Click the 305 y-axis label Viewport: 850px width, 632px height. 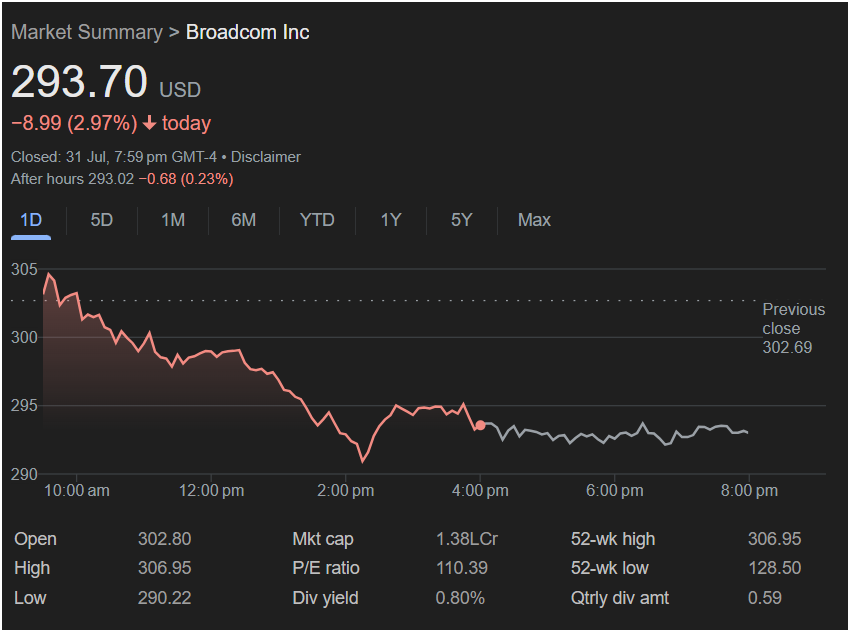click(24, 269)
